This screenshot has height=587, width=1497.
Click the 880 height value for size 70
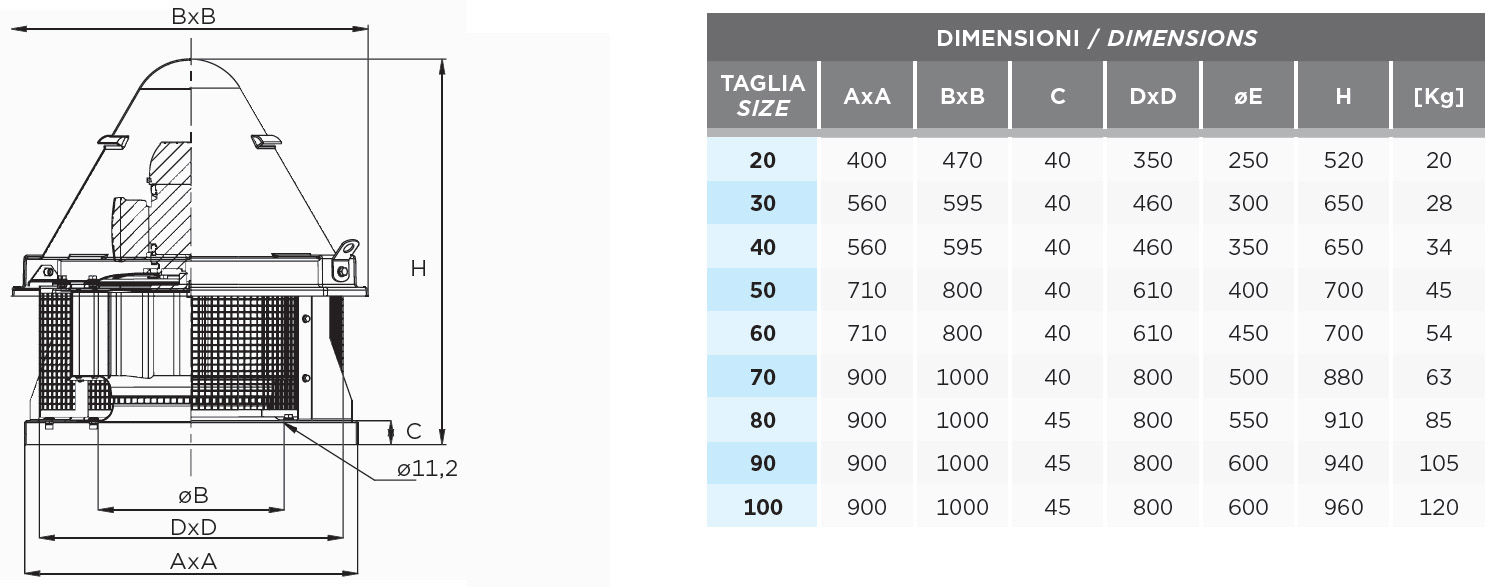pyautogui.click(x=1343, y=377)
